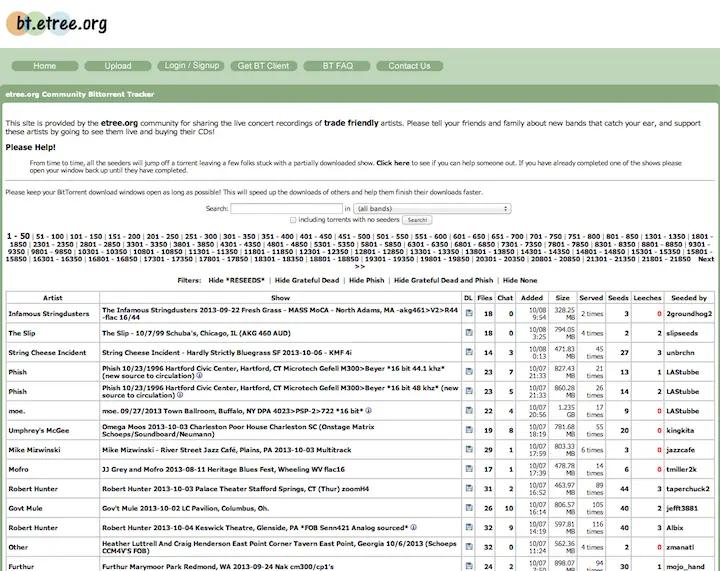Screen dimensions: 720x571
Task: Open Mike Mizwinski artist link
Action: (x=34, y=450)
